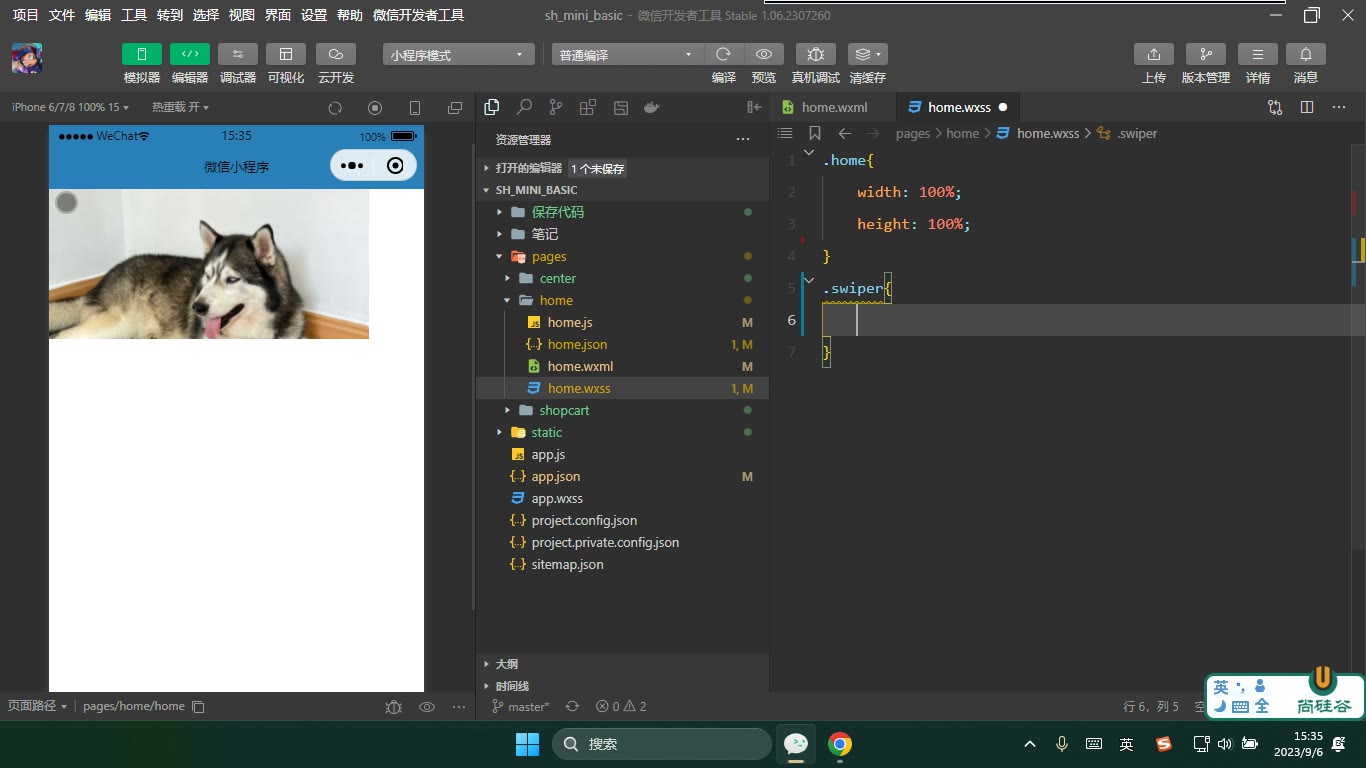Toggle the 编辑器 editor panel button
Screen dimensions: 1366x768
click(190, 54)
